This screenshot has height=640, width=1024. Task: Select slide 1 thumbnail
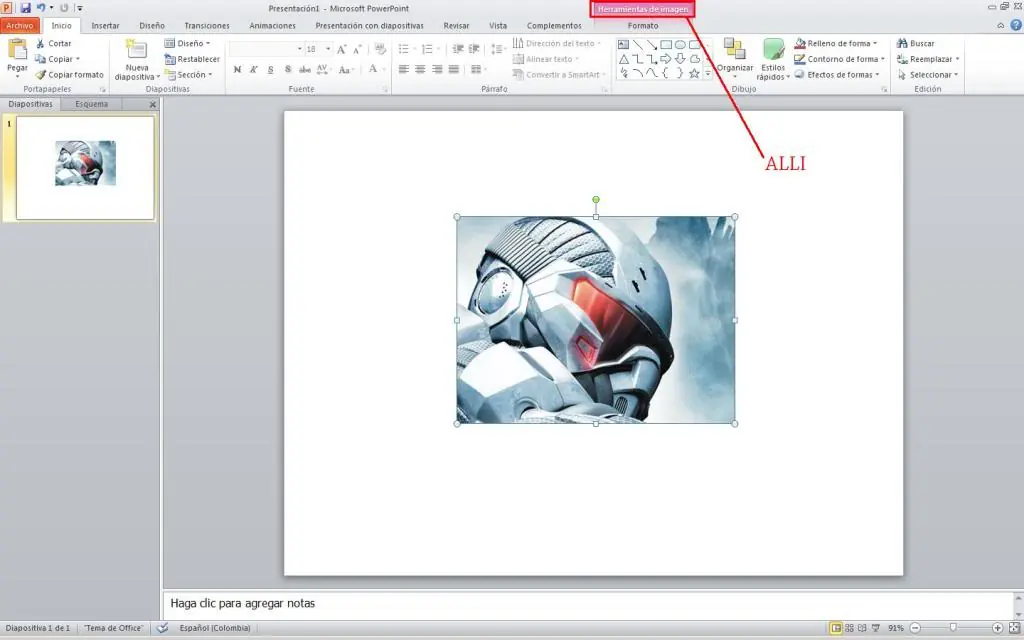point(85,168)
